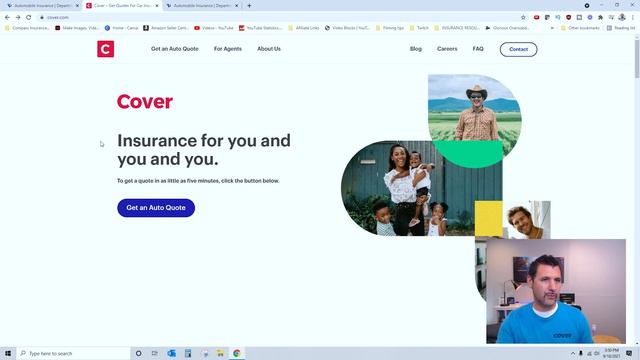The height and width of the screenshot is (360, 640).
Task: Go to the Blog page
Action: pyautogui.click(x=416, y=49)
